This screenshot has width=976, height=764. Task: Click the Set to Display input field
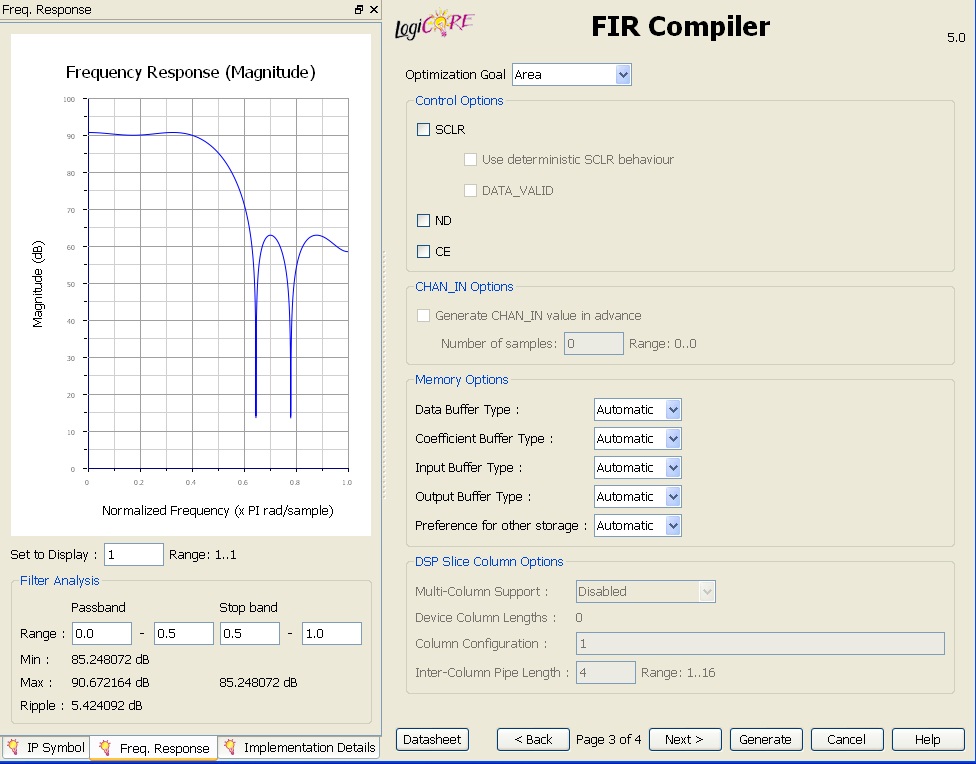[134, 554]
